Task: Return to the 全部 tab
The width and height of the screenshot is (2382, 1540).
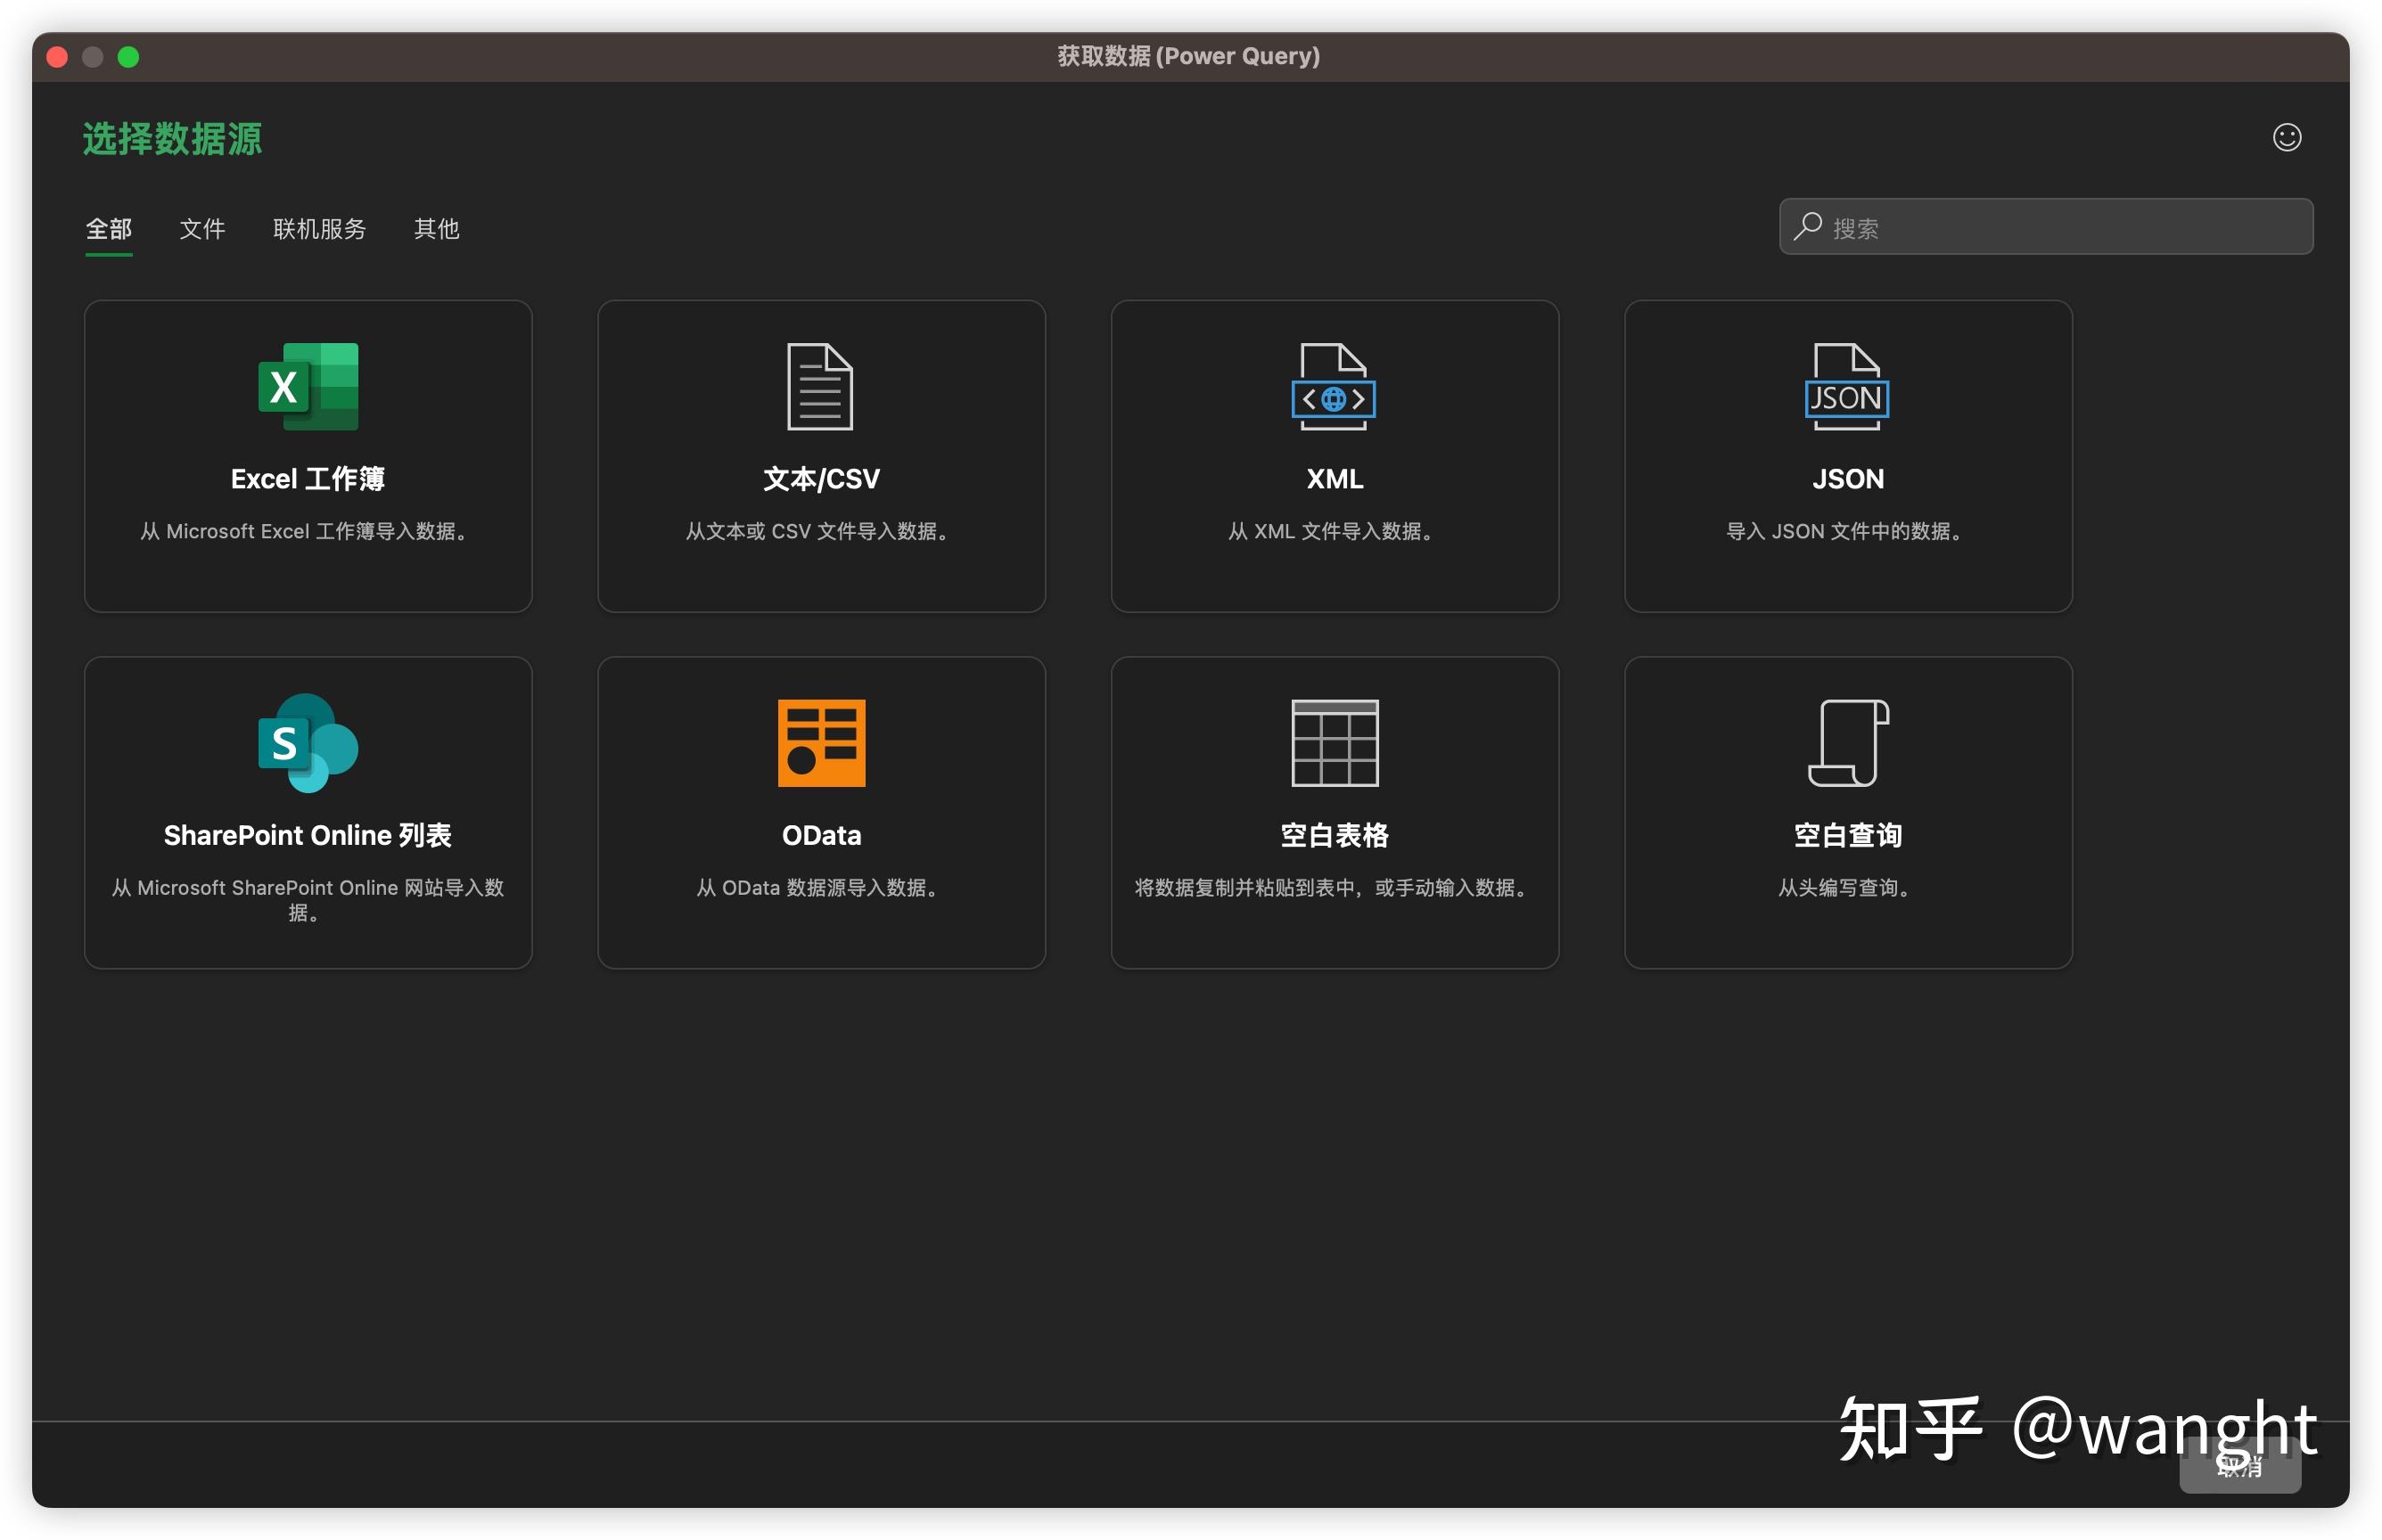Action: point(109,229)
